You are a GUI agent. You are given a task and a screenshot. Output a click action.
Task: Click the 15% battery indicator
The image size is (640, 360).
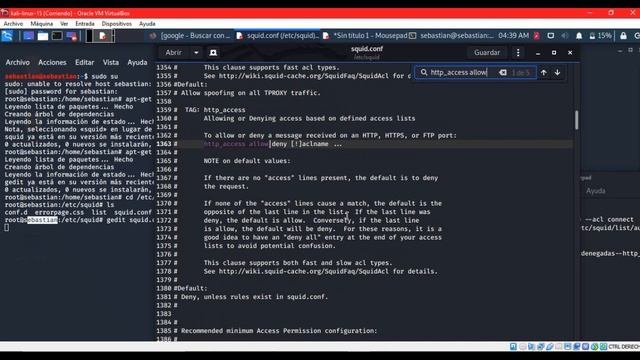[600, 36]
